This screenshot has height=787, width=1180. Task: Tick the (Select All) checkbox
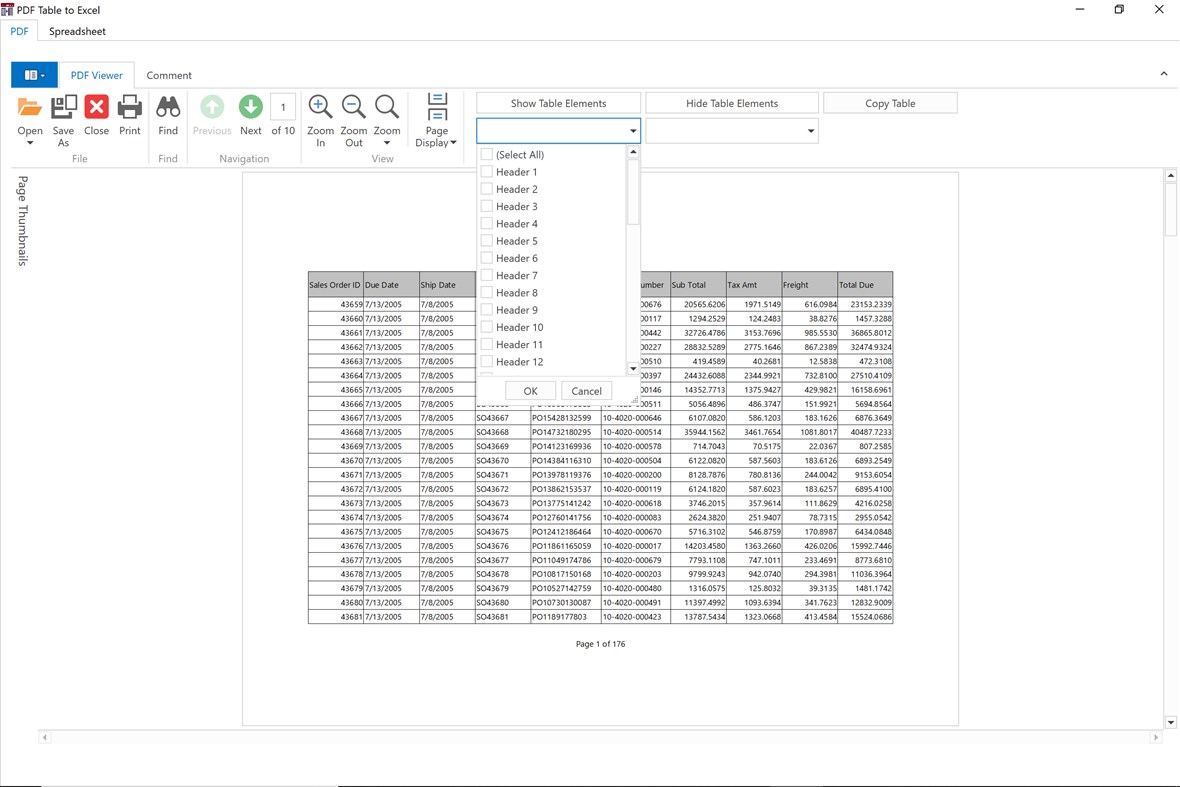(x=487, y=154)
